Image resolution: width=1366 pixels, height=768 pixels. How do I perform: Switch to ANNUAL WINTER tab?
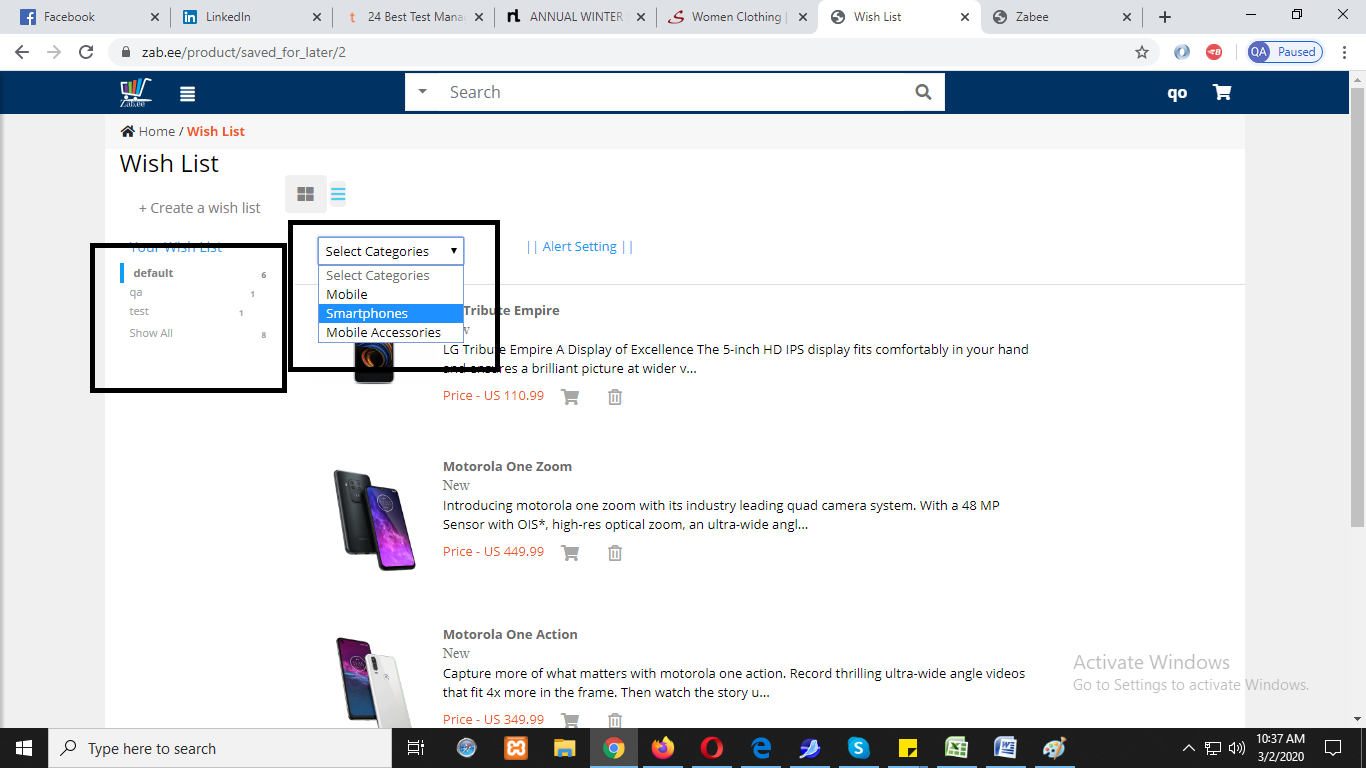click(575, 17)
